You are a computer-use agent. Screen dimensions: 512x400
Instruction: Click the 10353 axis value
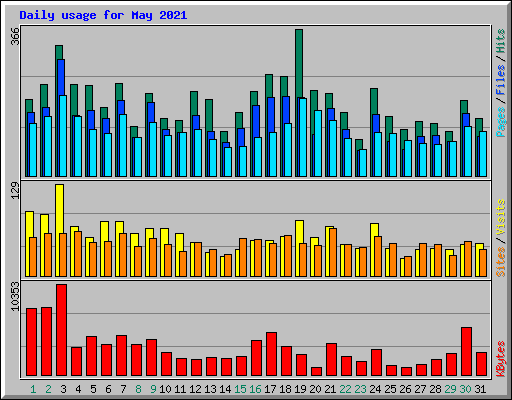(x=15, y=297)
